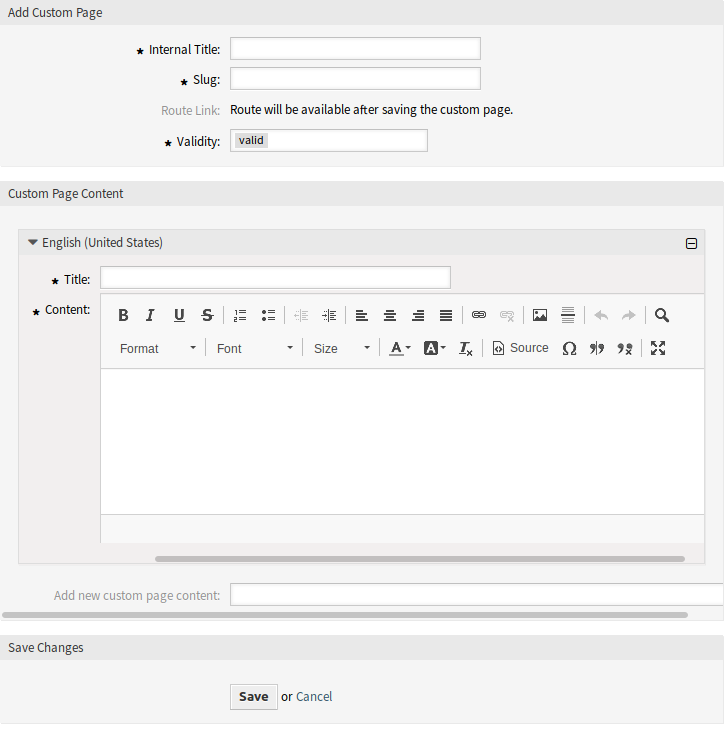Click inside the content editing area
725x738 pixels.
click(403, 441)
